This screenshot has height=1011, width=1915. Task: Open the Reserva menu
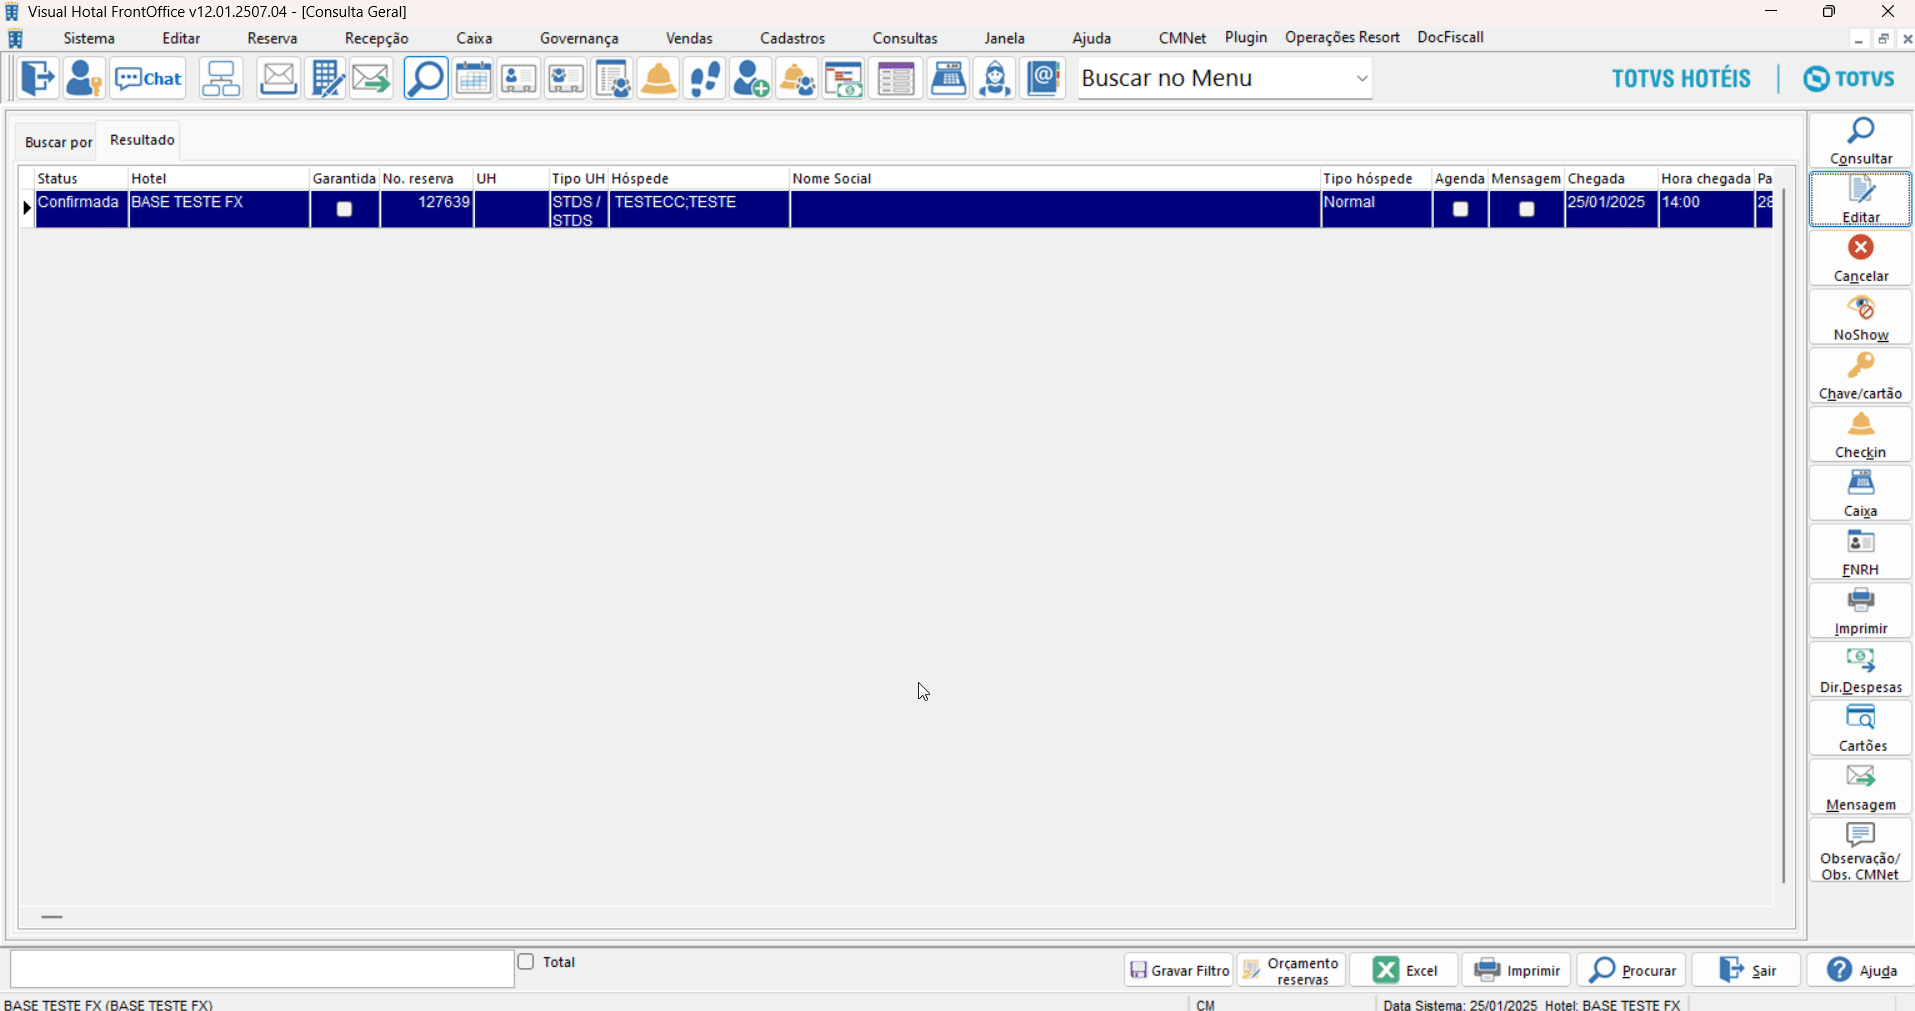(x=272, y=38)
